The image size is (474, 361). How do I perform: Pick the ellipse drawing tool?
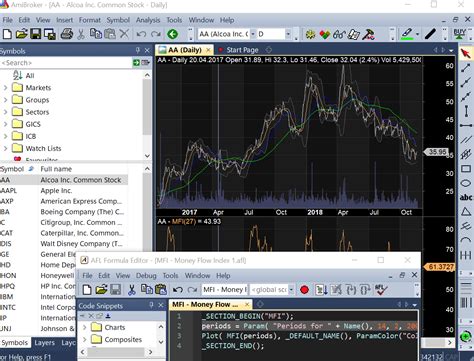point(466,183)
